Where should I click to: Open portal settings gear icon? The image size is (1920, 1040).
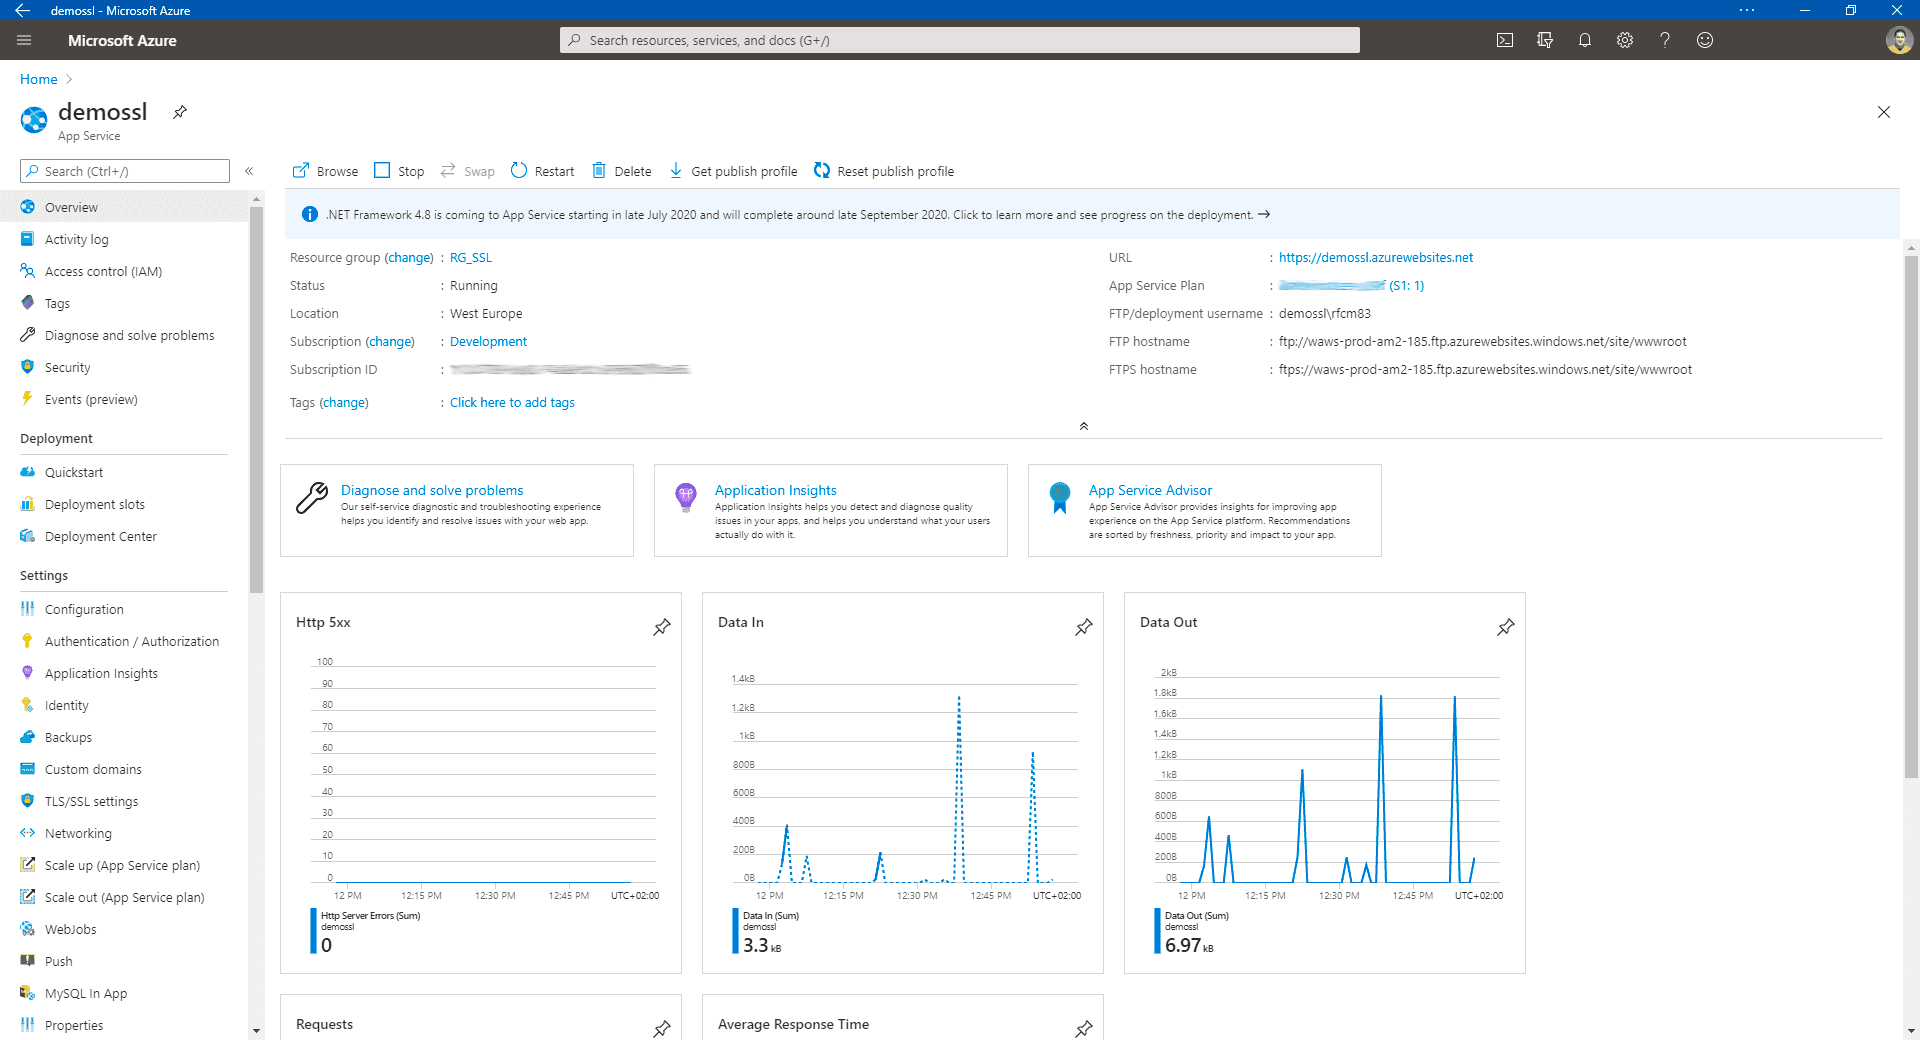(1625, 40)
